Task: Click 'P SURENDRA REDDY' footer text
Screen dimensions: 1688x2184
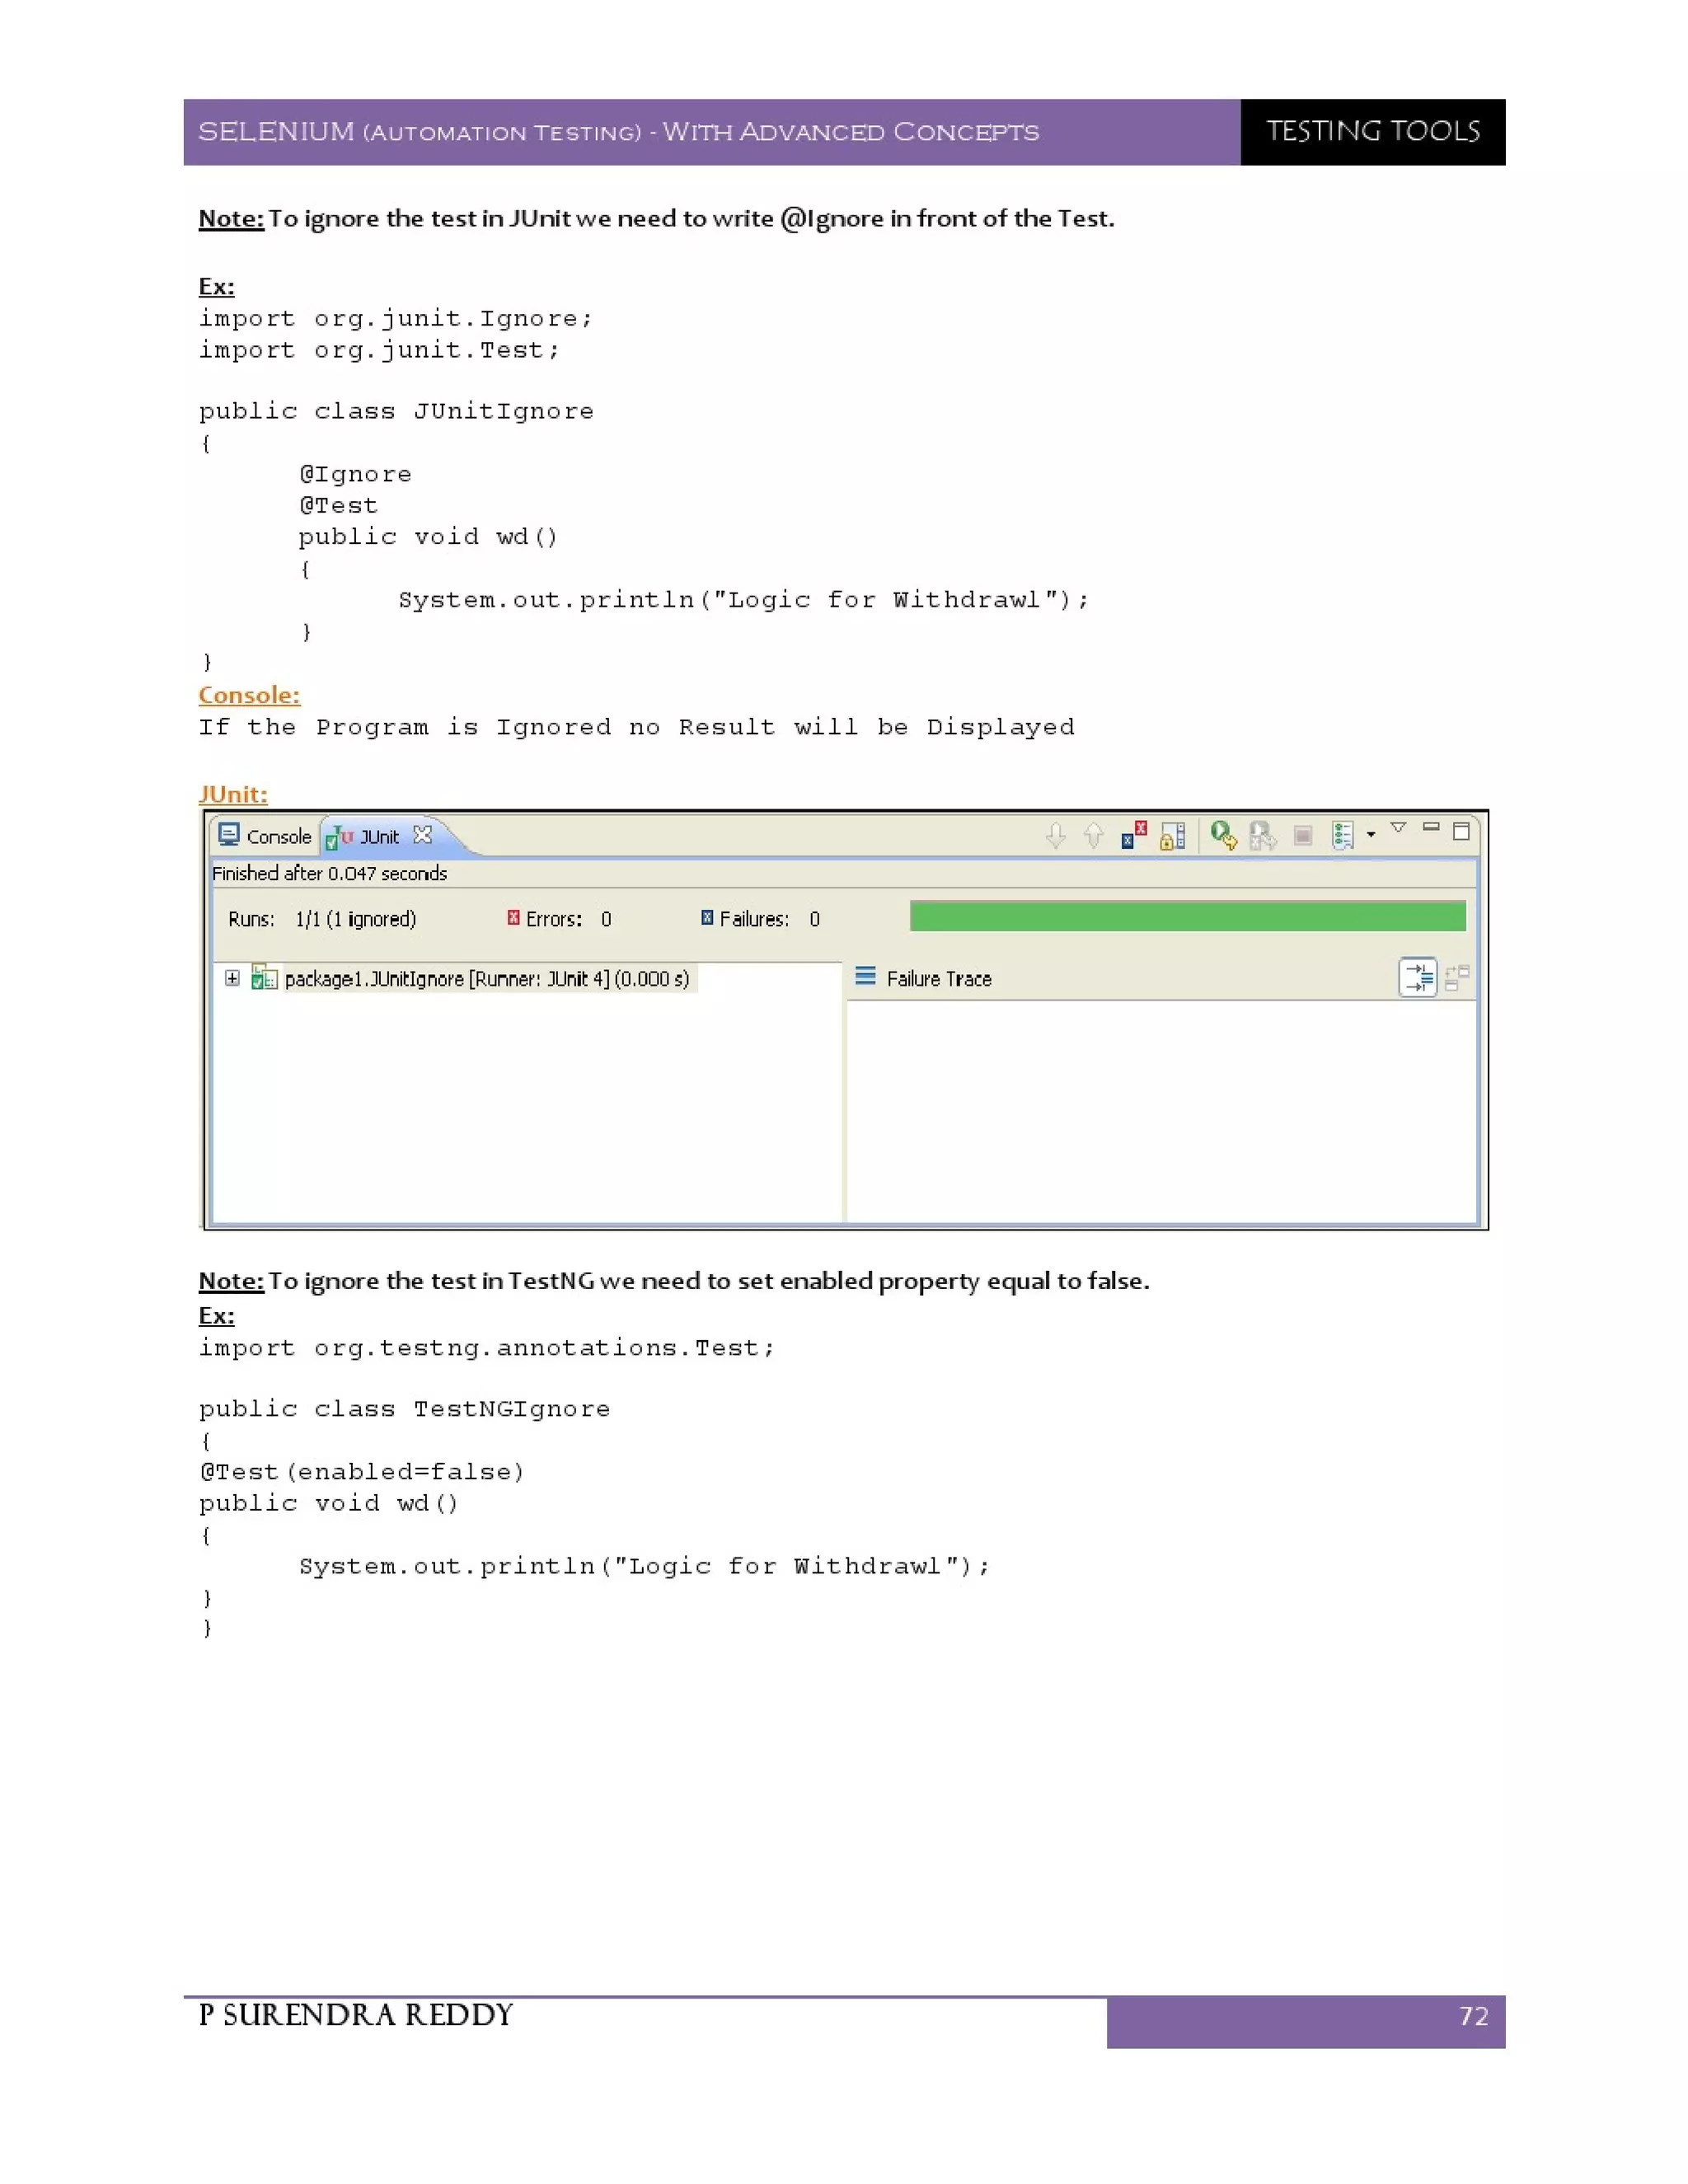Action: tap(356, 2015)
